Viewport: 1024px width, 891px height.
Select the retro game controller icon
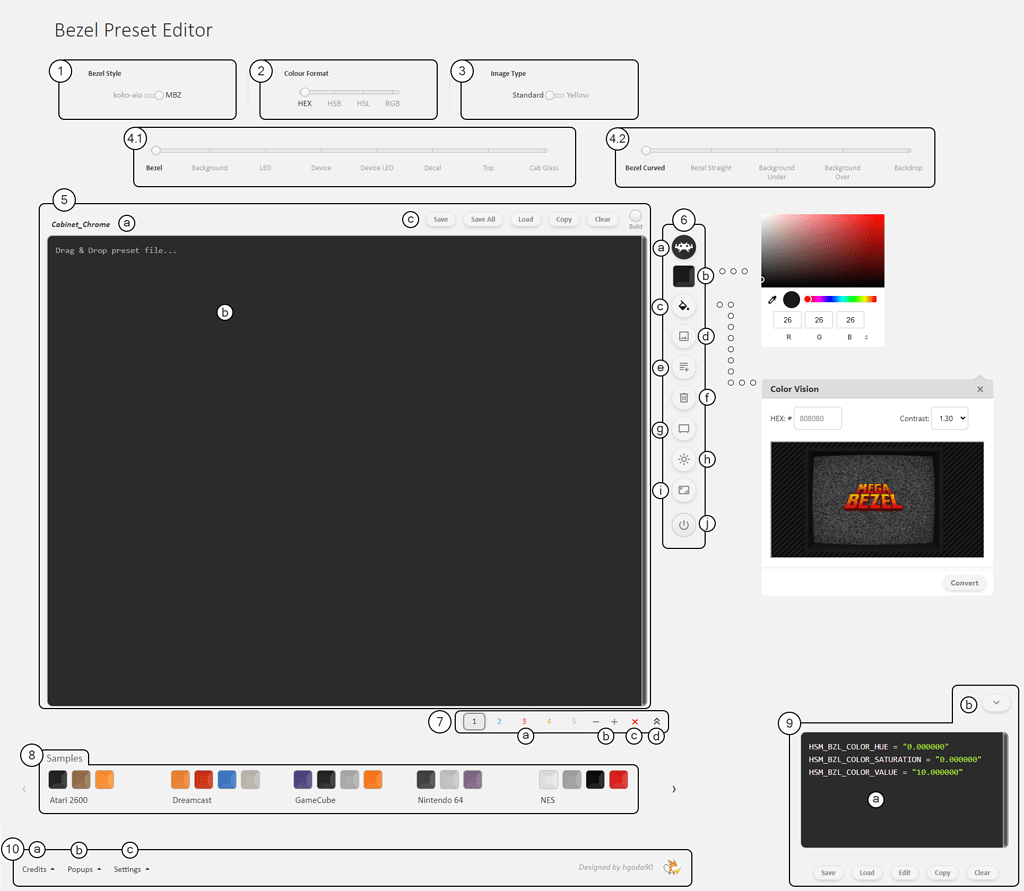coord(683,246)
